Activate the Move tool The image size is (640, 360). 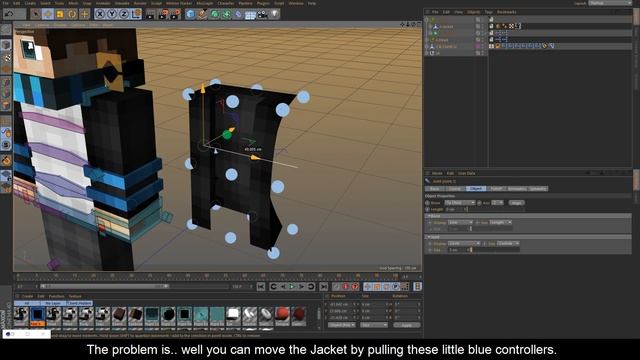tap(48, 14)
